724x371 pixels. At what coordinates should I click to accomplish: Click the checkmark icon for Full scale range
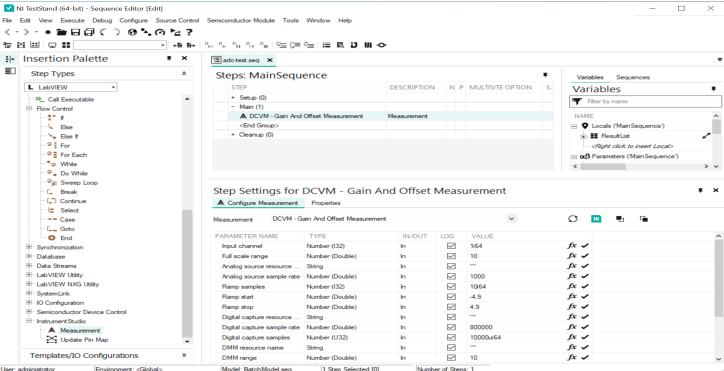(585, 256)
